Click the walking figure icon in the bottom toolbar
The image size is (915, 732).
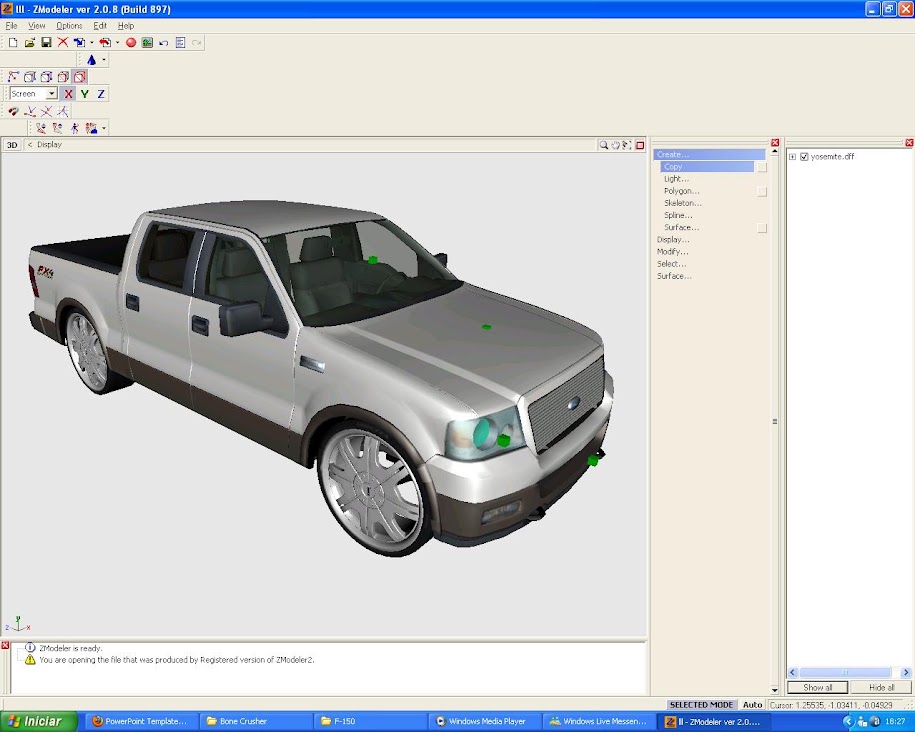pos(75,128)
